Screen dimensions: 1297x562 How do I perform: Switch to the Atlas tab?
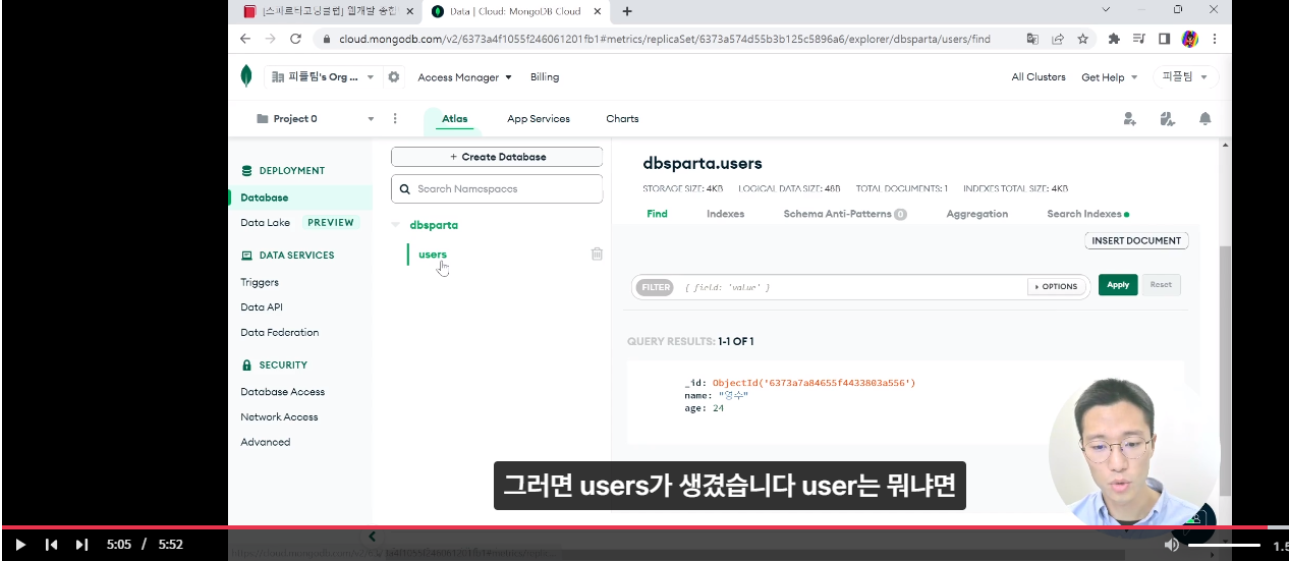point(454,118)
